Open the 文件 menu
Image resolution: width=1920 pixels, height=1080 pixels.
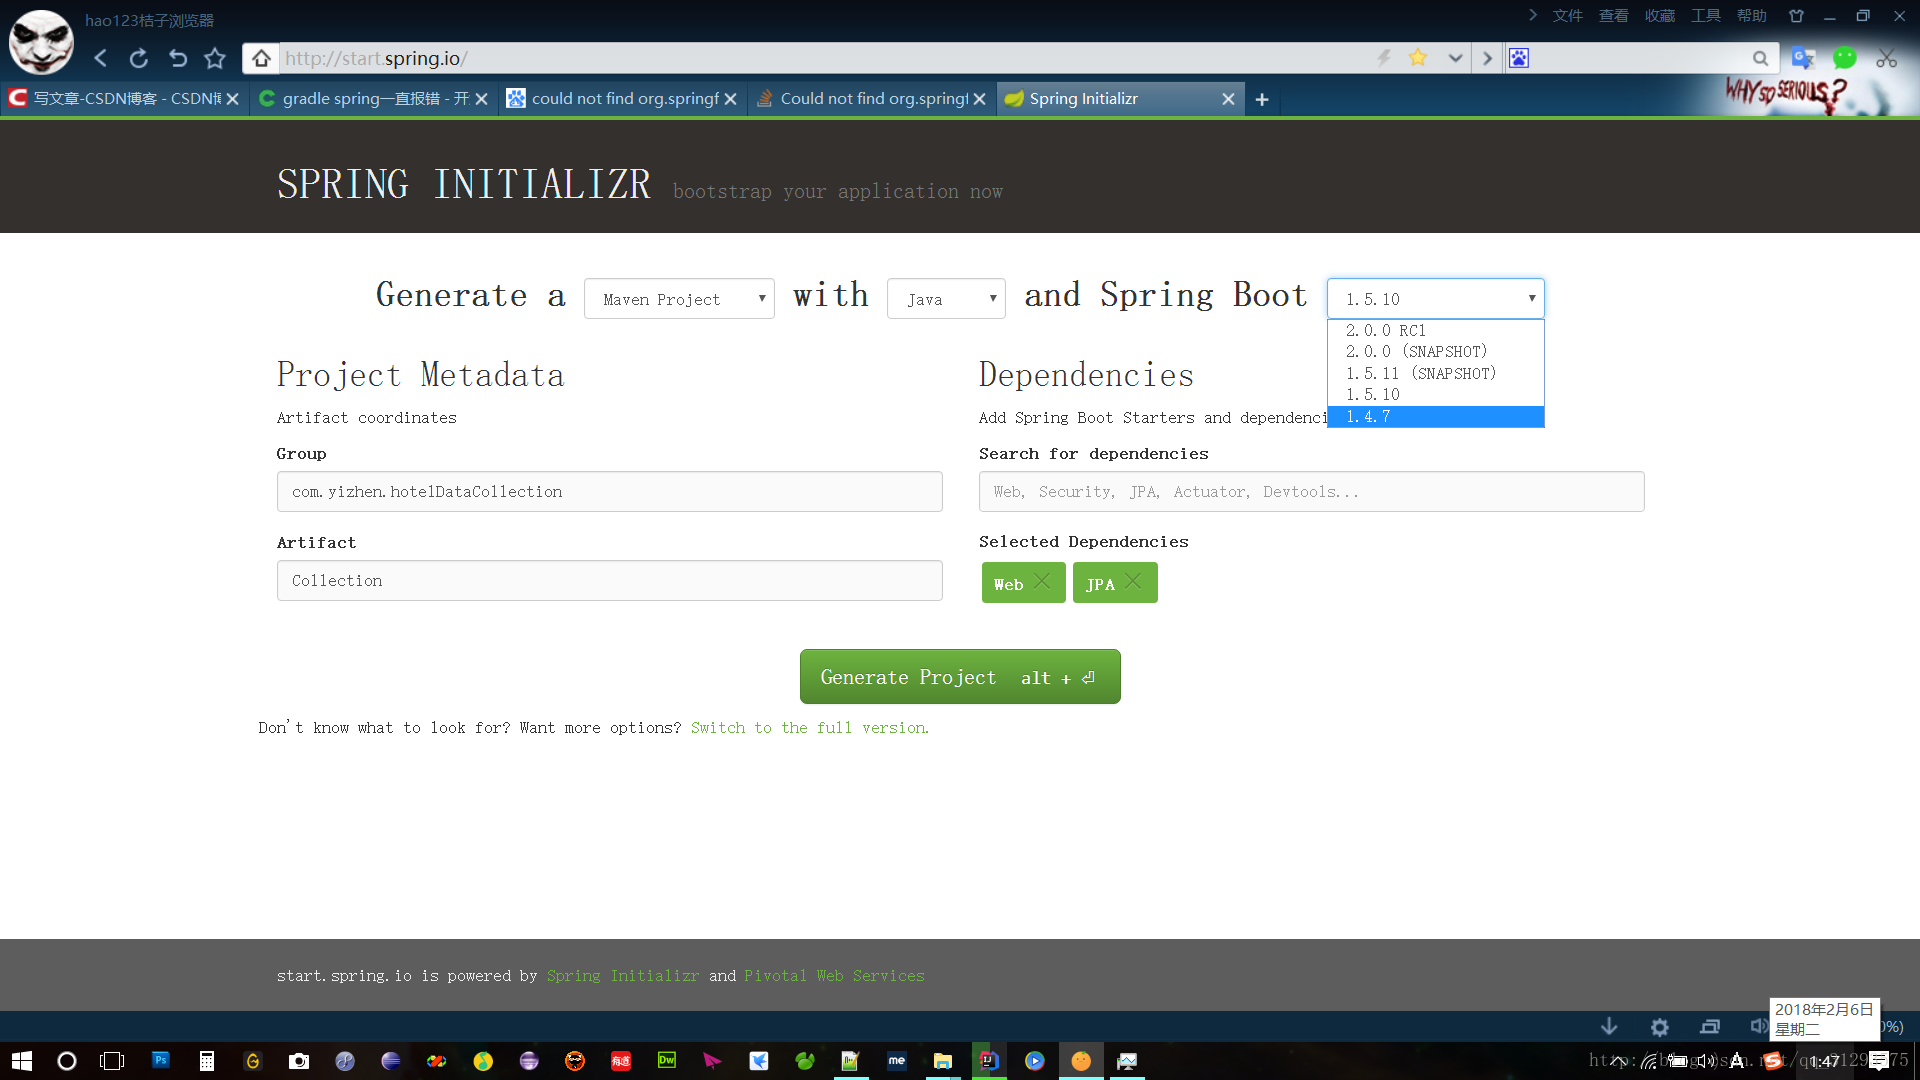(1567, 16)
